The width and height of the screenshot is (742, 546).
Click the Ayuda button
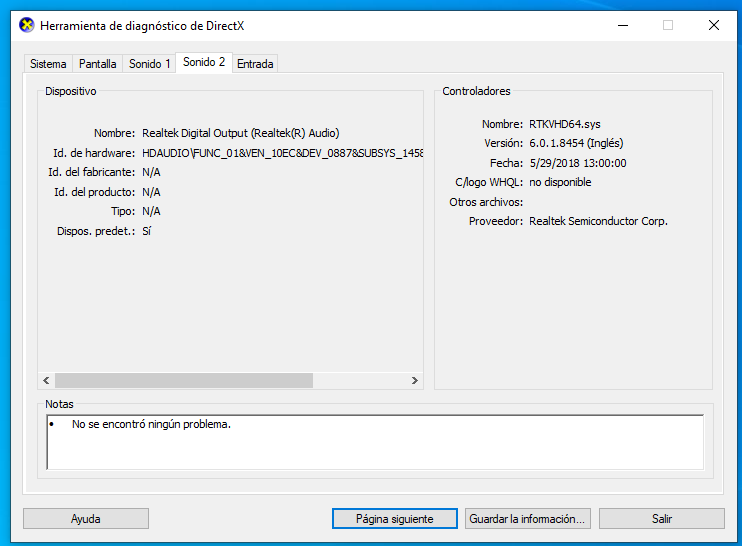[86, 519]
